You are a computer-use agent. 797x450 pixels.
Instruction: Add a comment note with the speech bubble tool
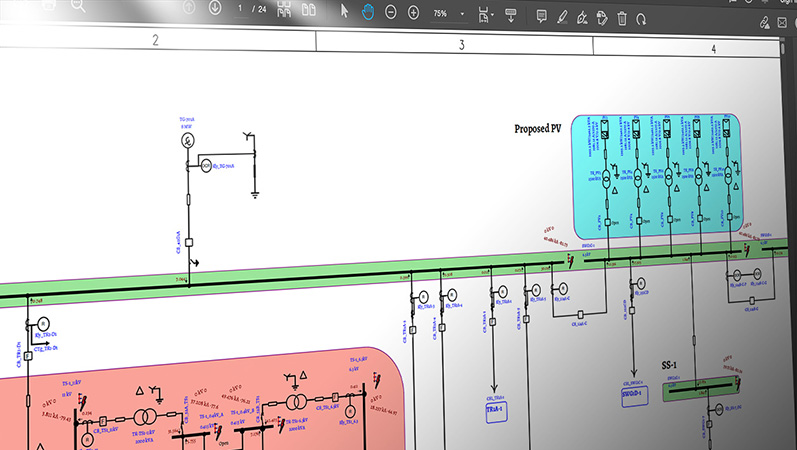(x=542, y=16)
